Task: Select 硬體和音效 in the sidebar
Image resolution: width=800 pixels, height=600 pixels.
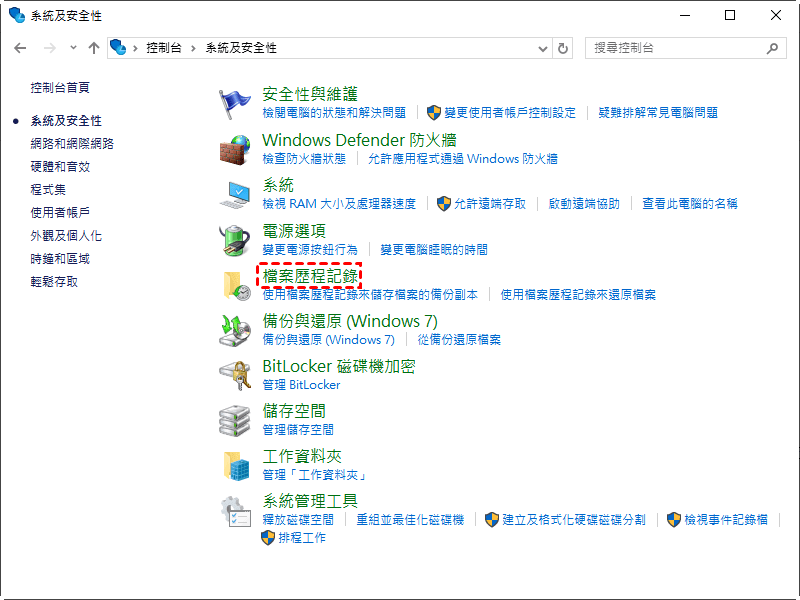Action: (x=60, y=166)
